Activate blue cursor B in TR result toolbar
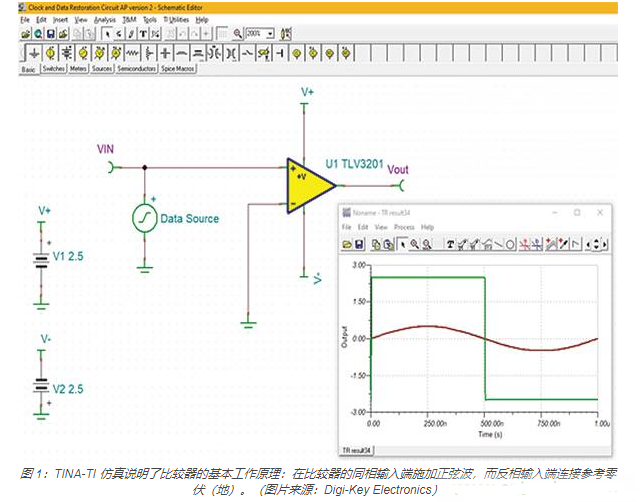641x502 pixels. click(x=537, y=244)
